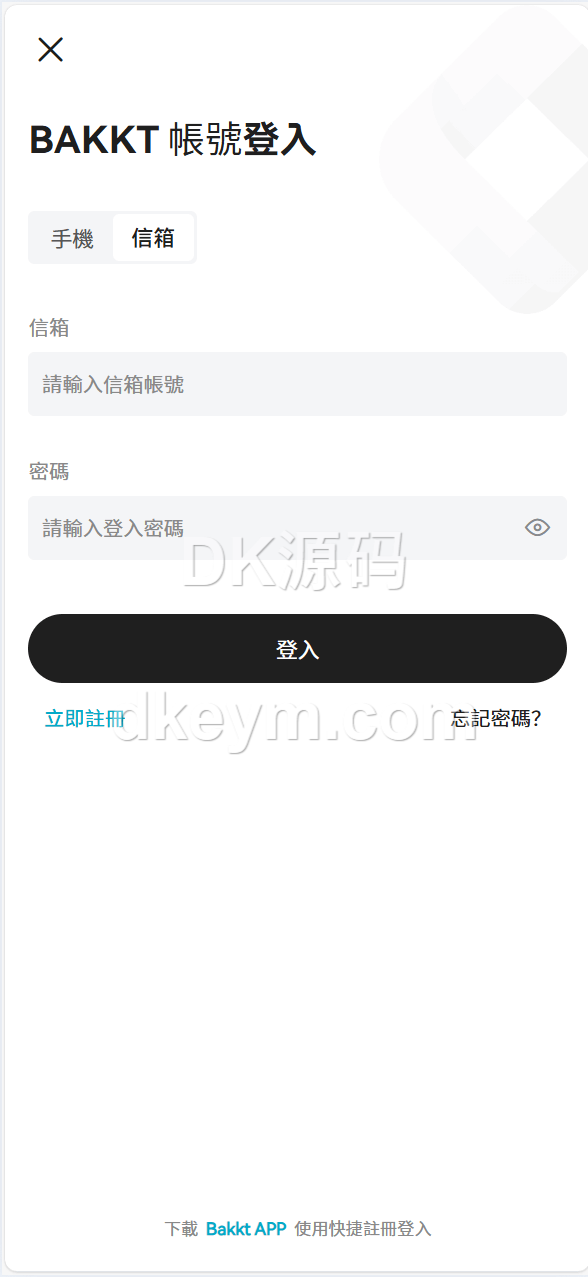This screenshot has height=1277, width=588.
Task: Reveal the typed password using the eye icon
Action: (x=537, y=528)
